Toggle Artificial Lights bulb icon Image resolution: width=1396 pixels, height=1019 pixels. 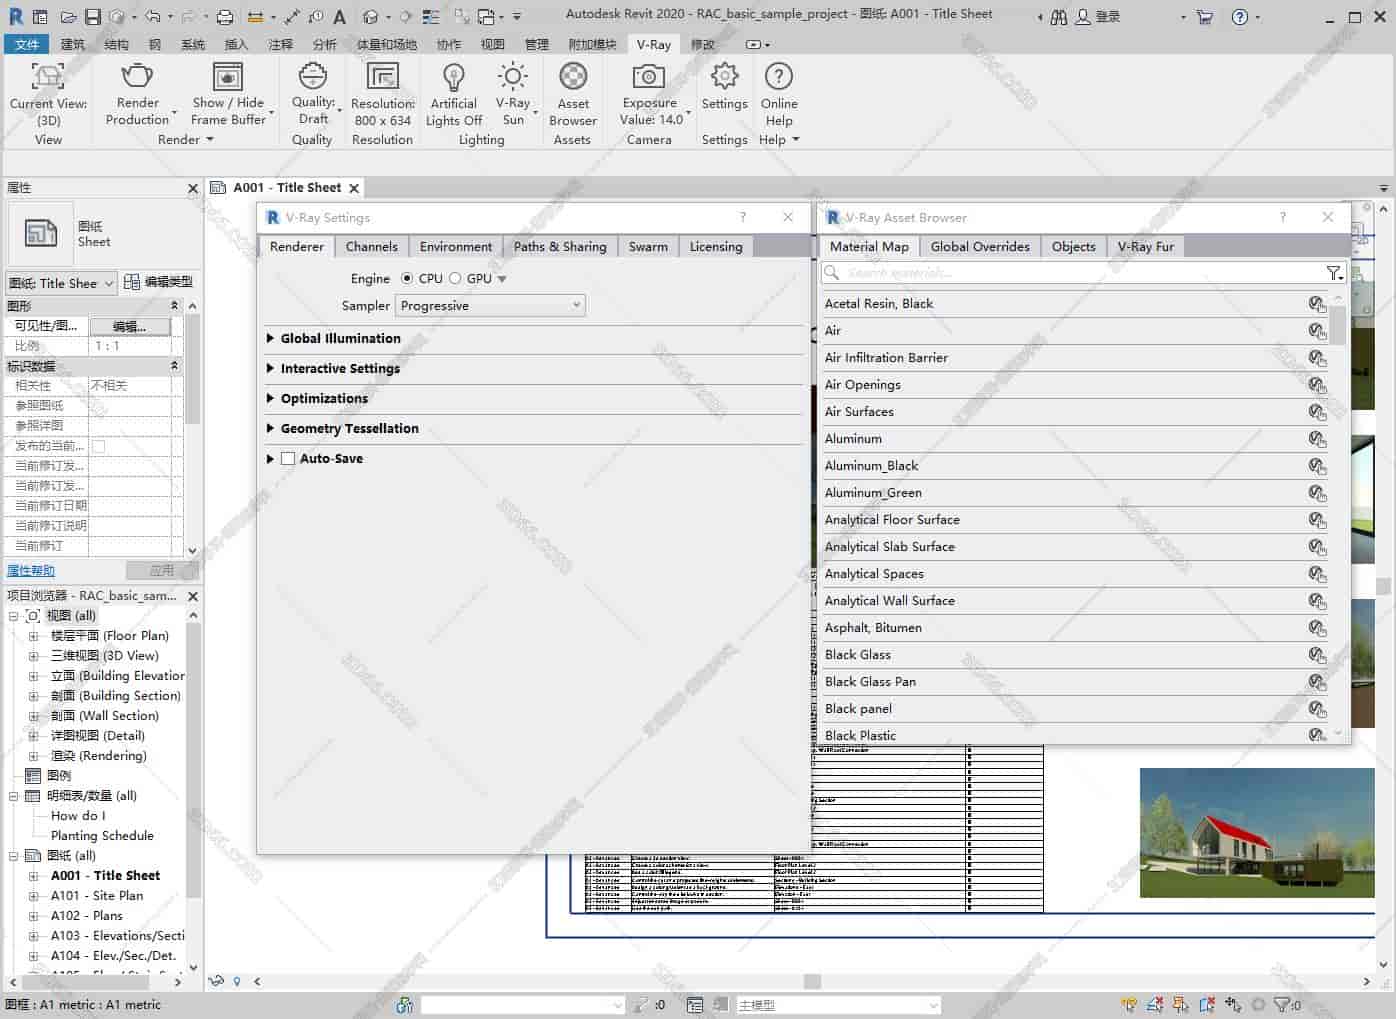[453, 77]
